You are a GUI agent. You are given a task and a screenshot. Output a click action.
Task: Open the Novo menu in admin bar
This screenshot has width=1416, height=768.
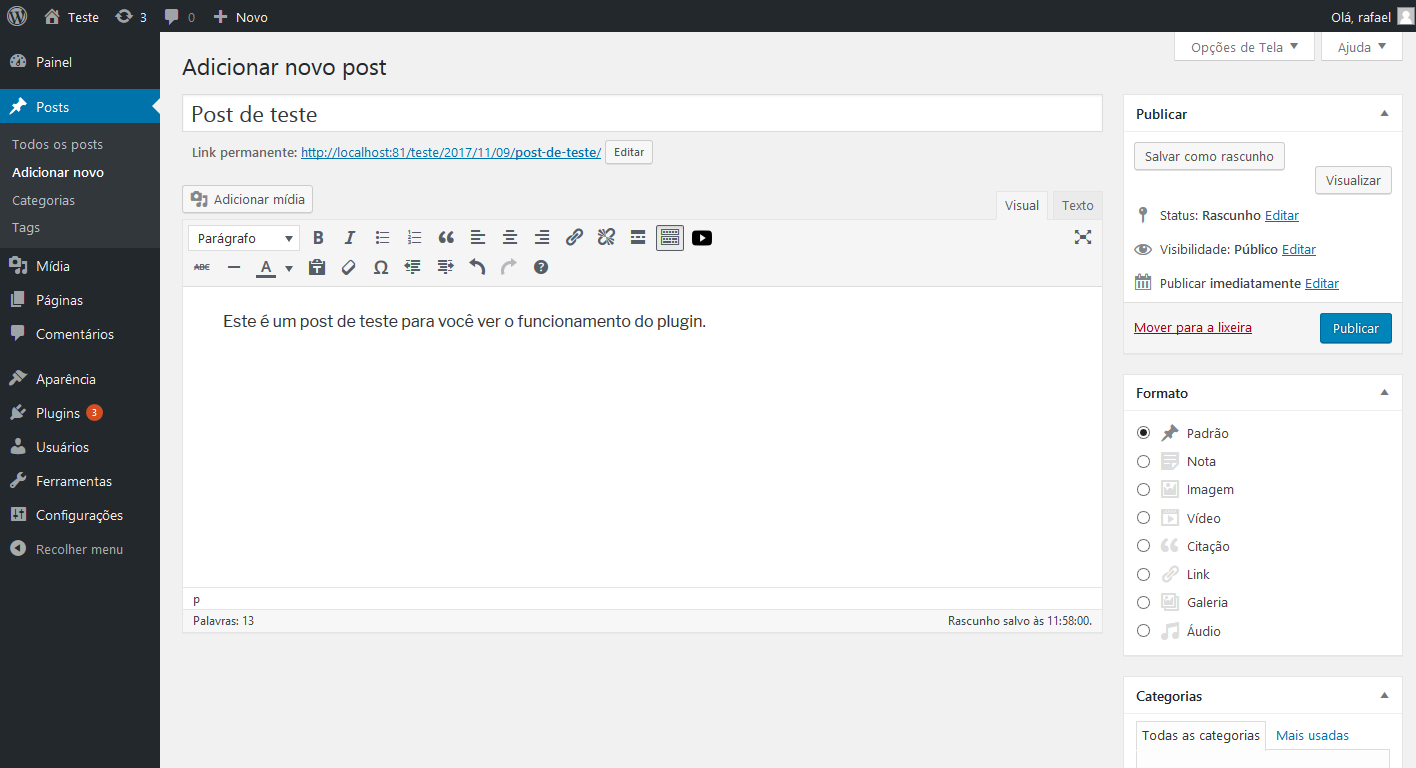240,16
